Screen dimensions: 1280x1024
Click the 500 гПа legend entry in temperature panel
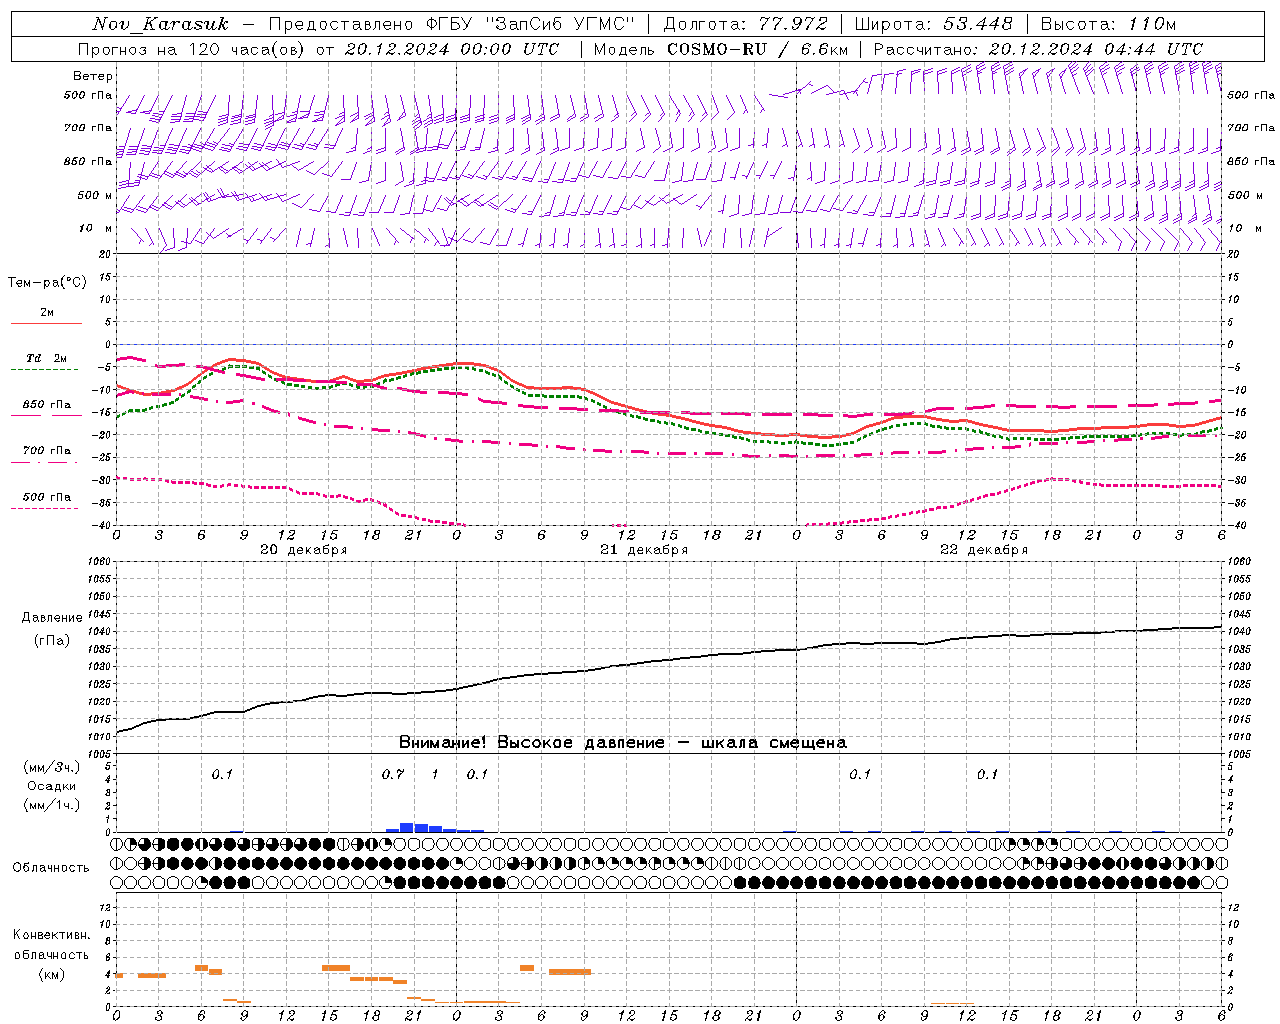click(x=47, y=497)
